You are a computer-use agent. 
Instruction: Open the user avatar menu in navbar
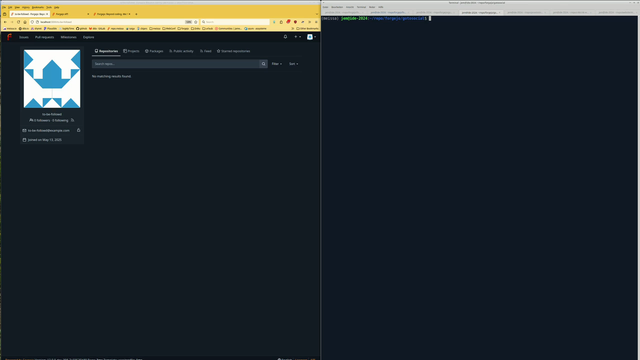coord(311,37)
